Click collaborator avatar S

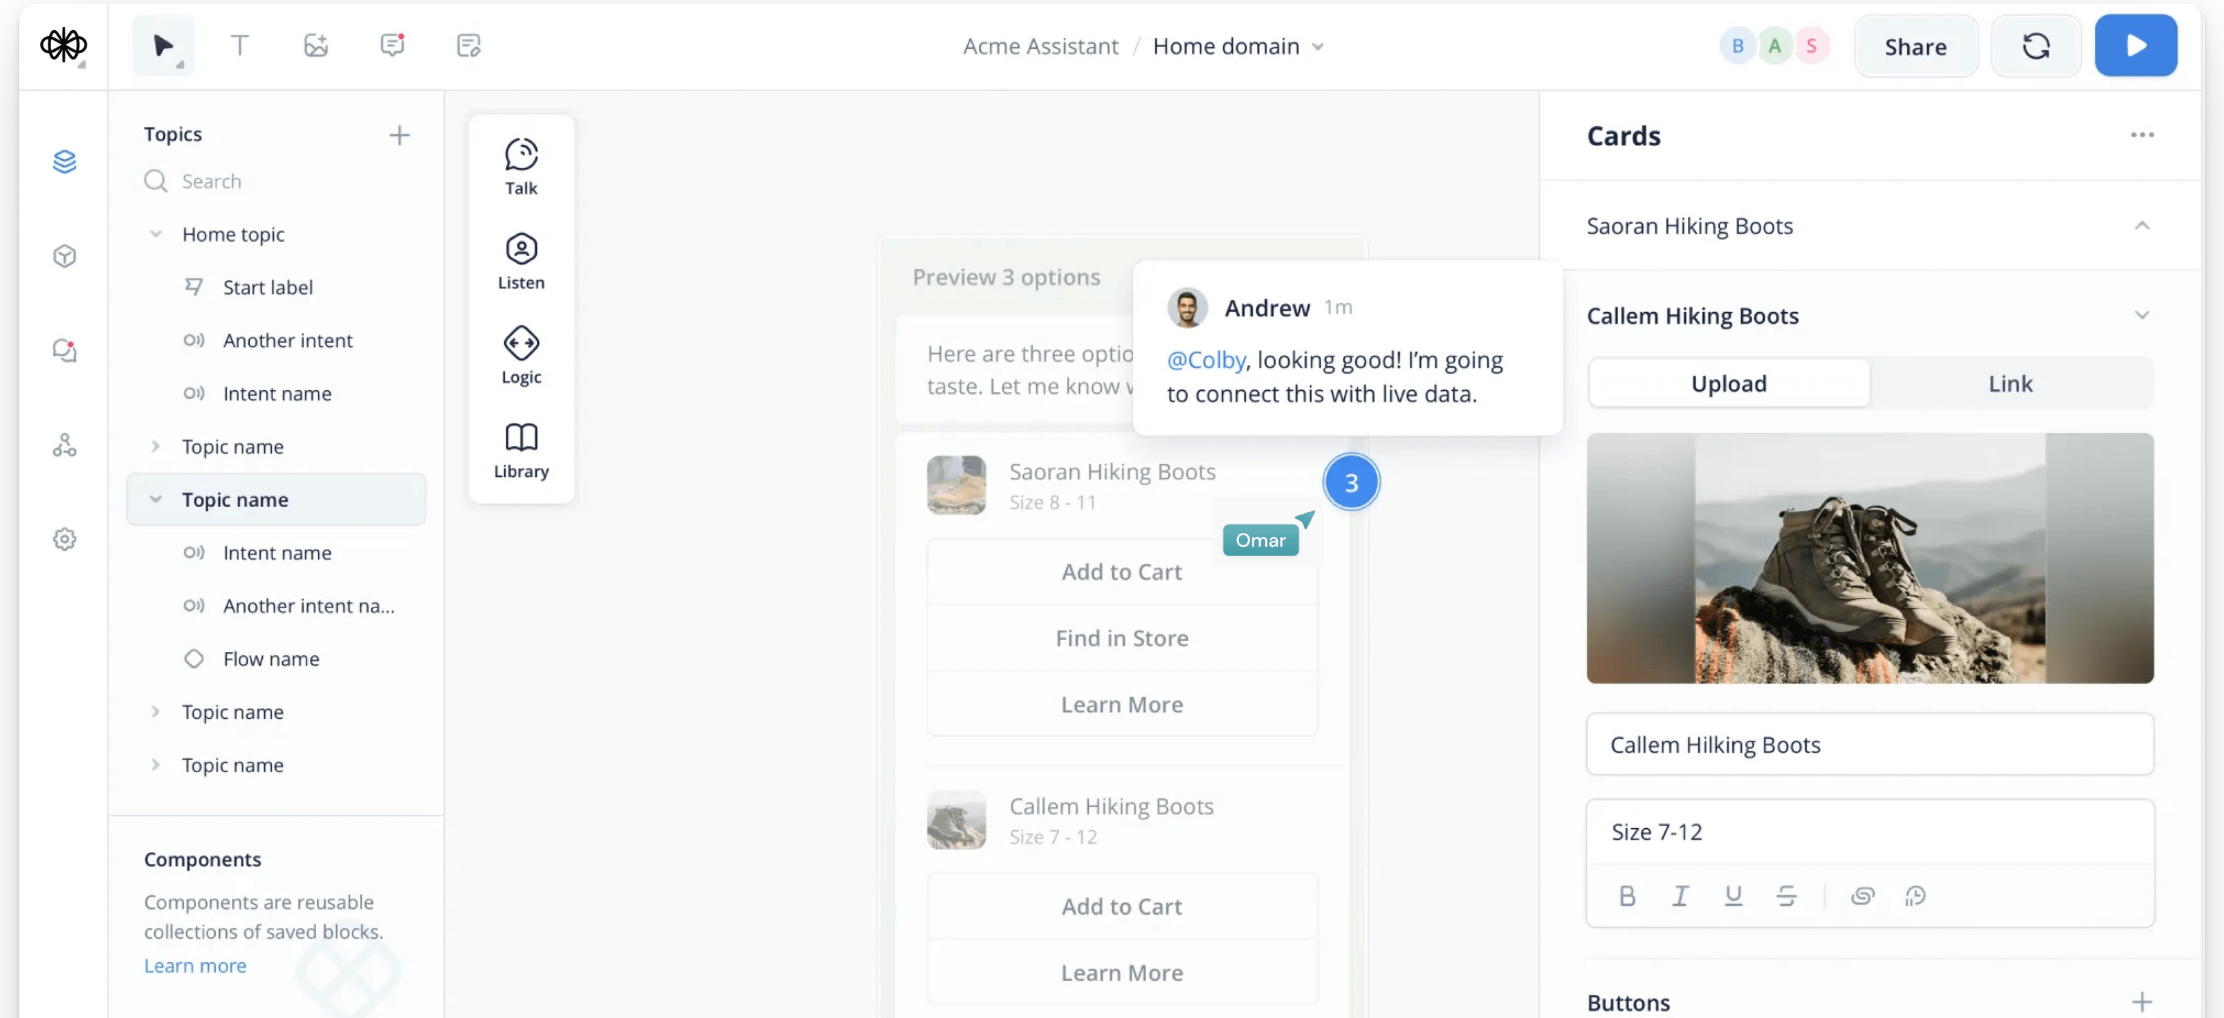pyautogui.click(x=1811, y=45)
